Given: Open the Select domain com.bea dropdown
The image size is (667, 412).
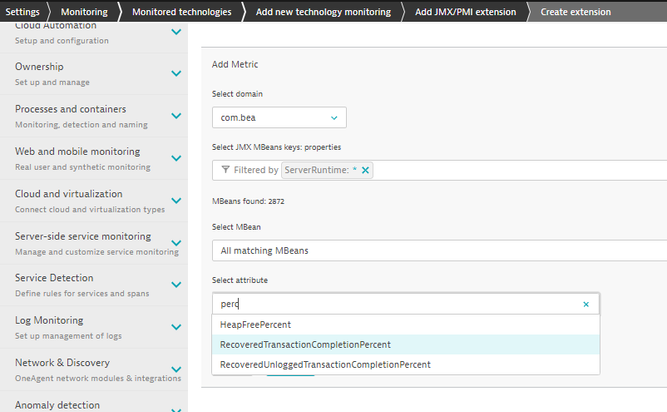Looking at the screenshot, I should pos(279,119).
